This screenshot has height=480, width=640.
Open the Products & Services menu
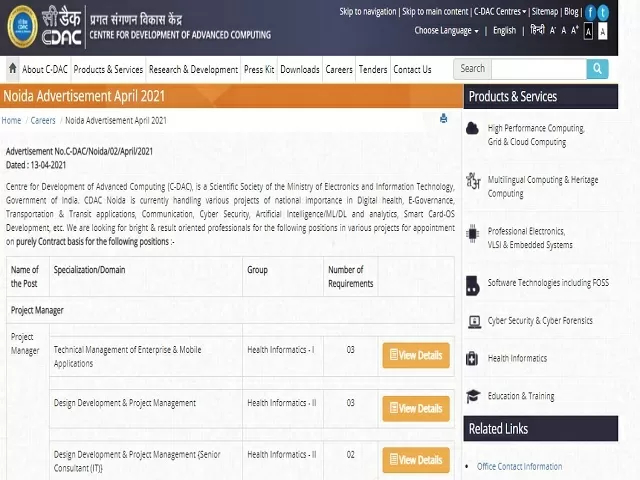[x=108, y=69]
